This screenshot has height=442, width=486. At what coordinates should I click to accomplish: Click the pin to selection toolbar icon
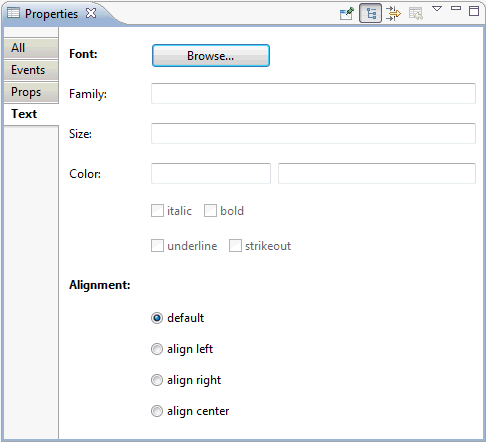click(347, 14)
